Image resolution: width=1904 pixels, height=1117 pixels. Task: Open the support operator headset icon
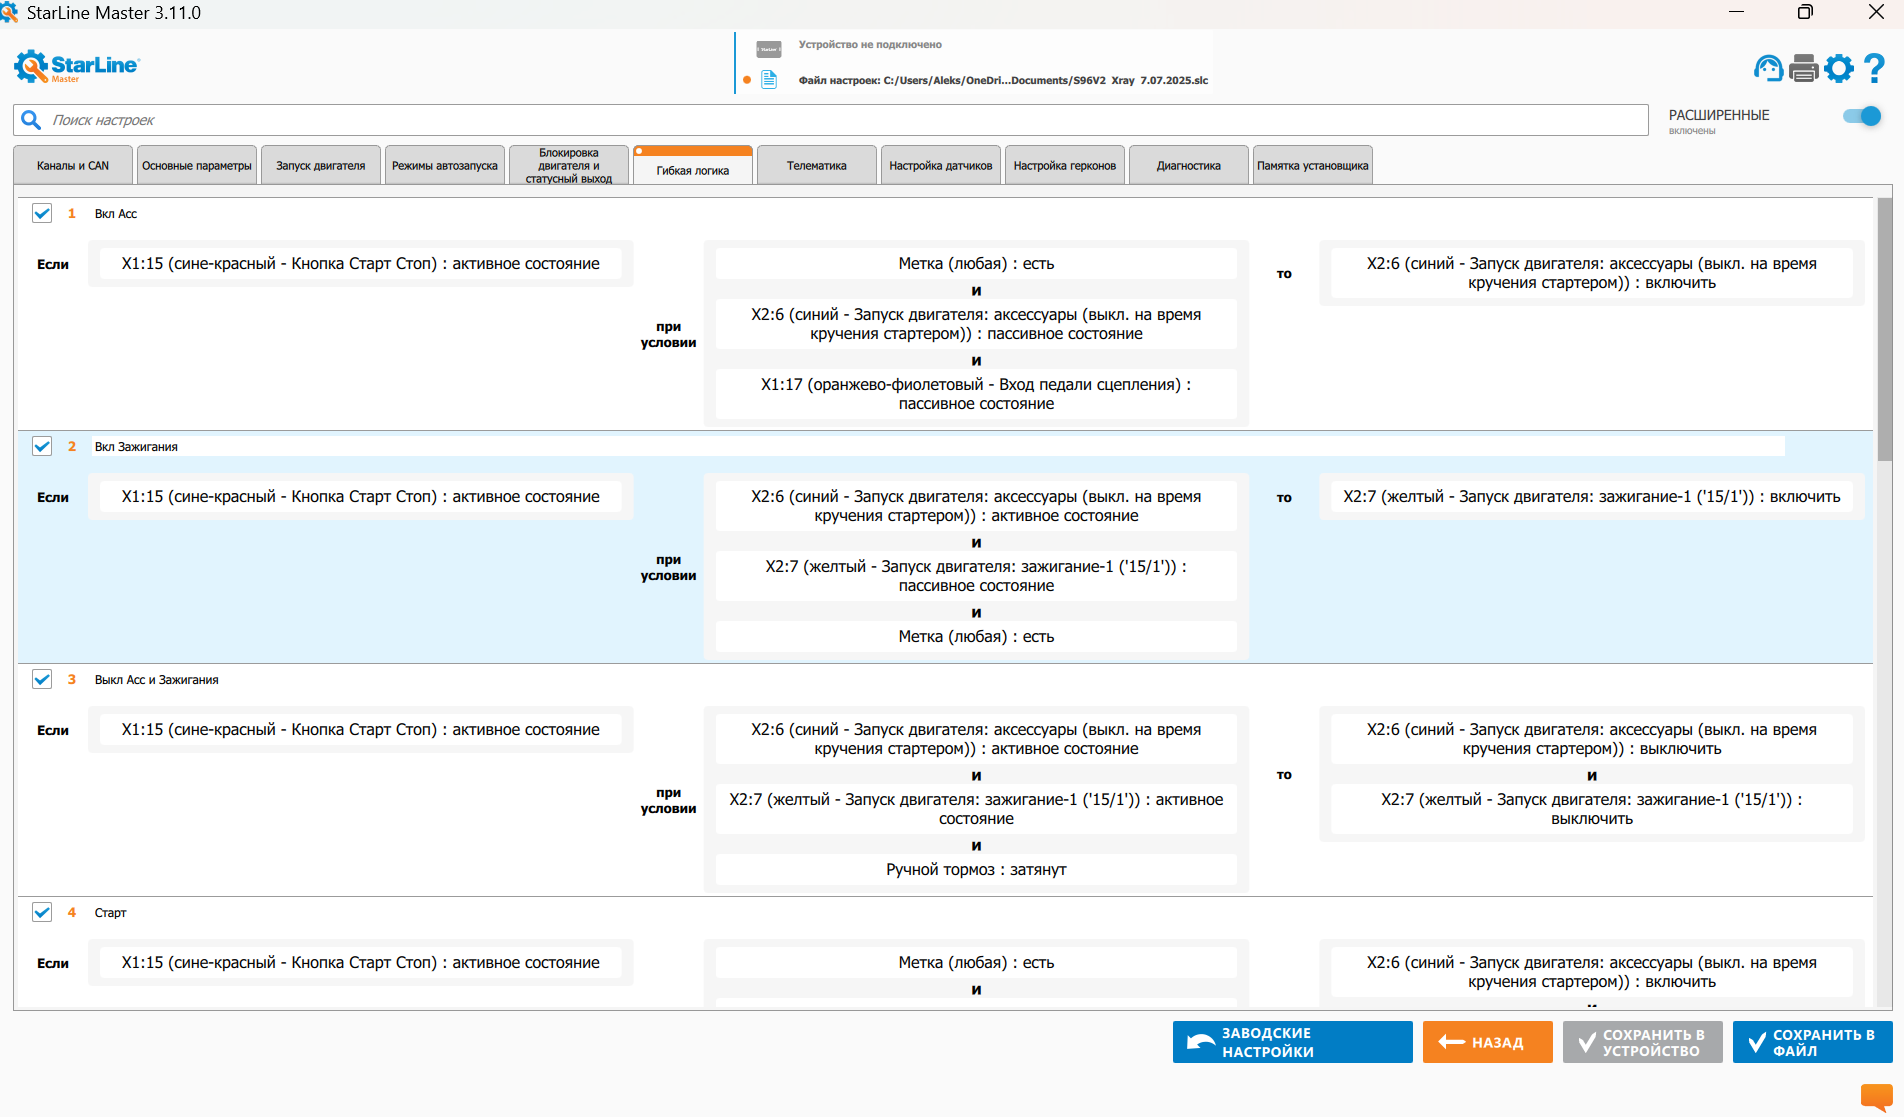(1768, 68)
